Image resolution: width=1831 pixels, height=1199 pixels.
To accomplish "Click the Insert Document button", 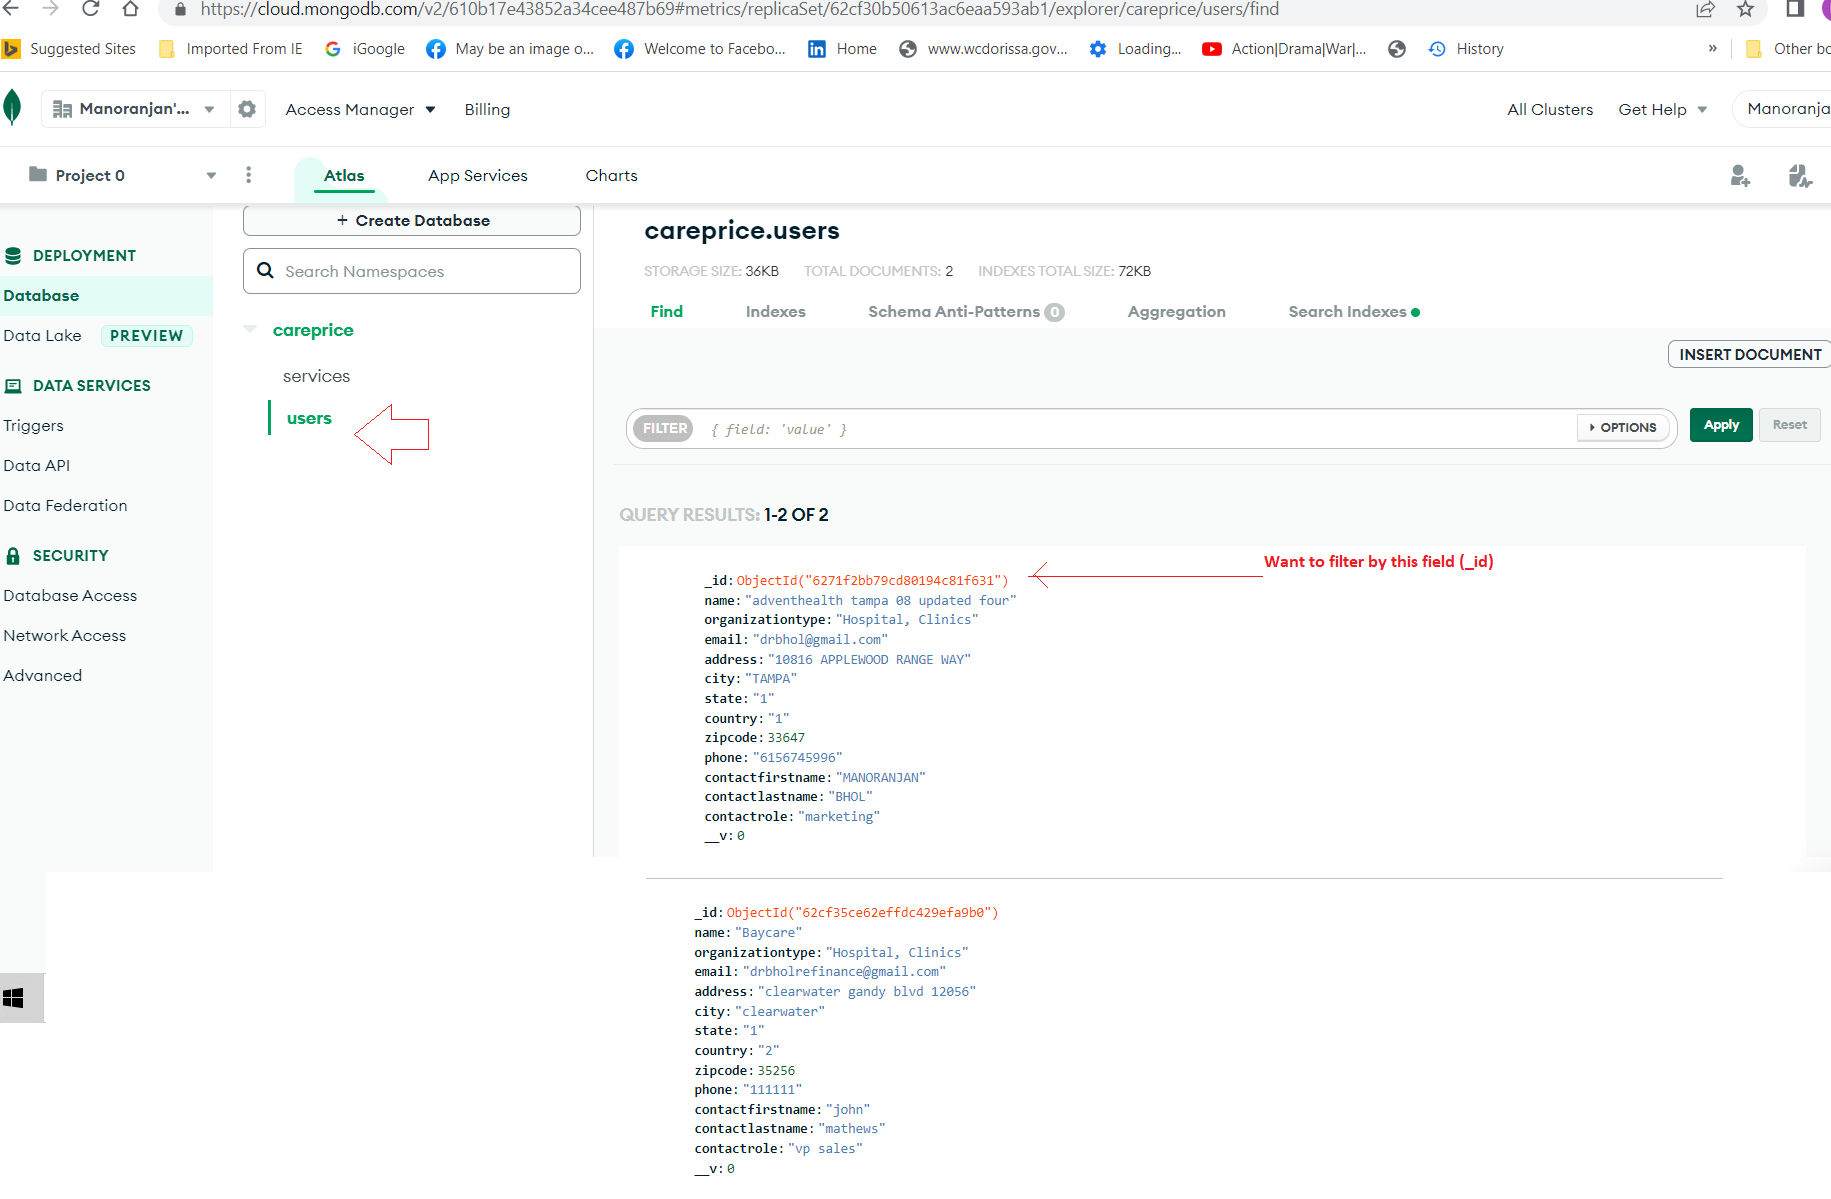I will pos(1749,355).
